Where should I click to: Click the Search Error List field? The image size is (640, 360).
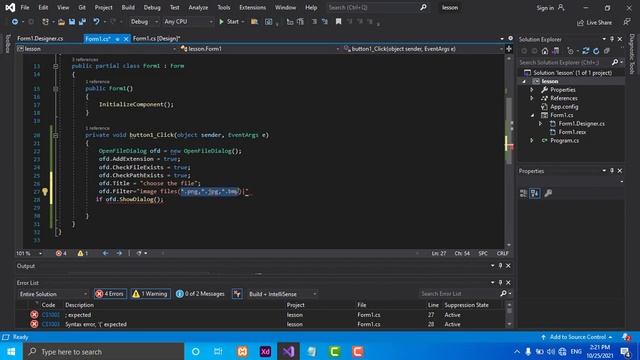(x=459, y=294)
